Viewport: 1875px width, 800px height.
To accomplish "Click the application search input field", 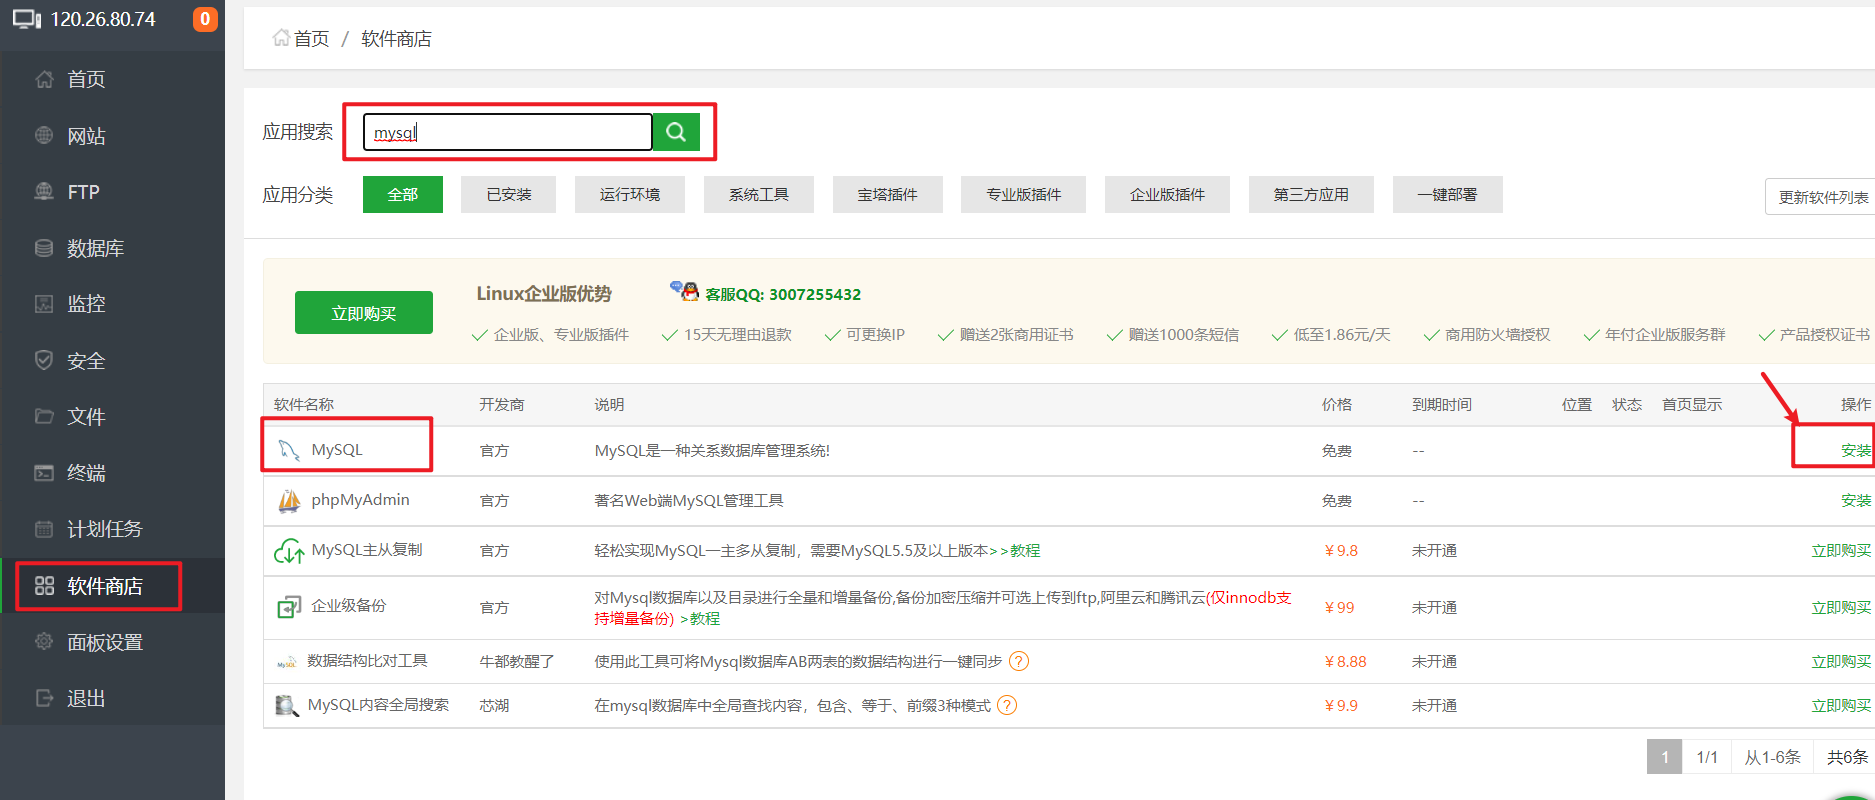I will click(x=508, y=132).
